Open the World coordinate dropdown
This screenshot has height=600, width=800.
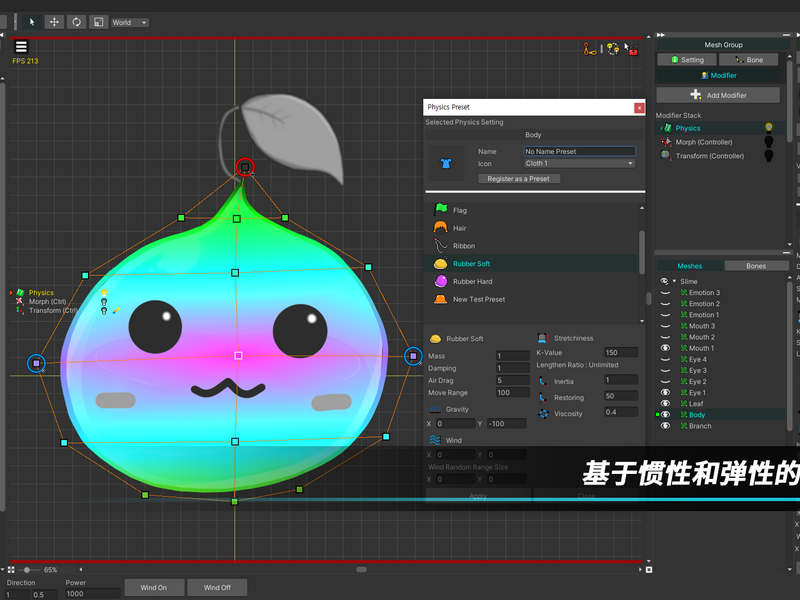pyautogui.click(x=130, y=22)
